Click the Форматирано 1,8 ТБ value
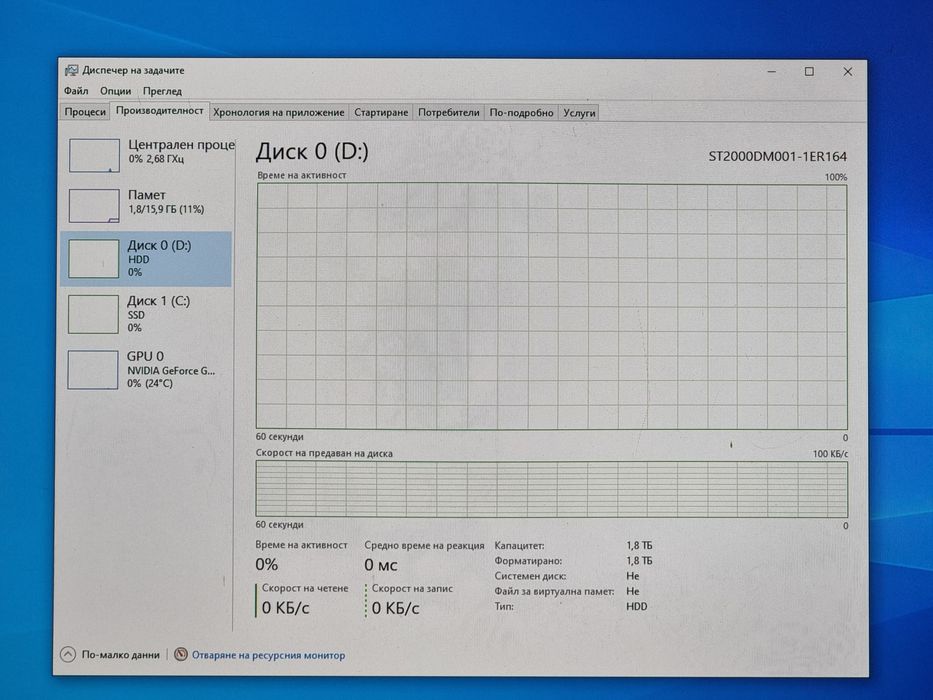Screen dimensions: 933x700 (639, 561)
